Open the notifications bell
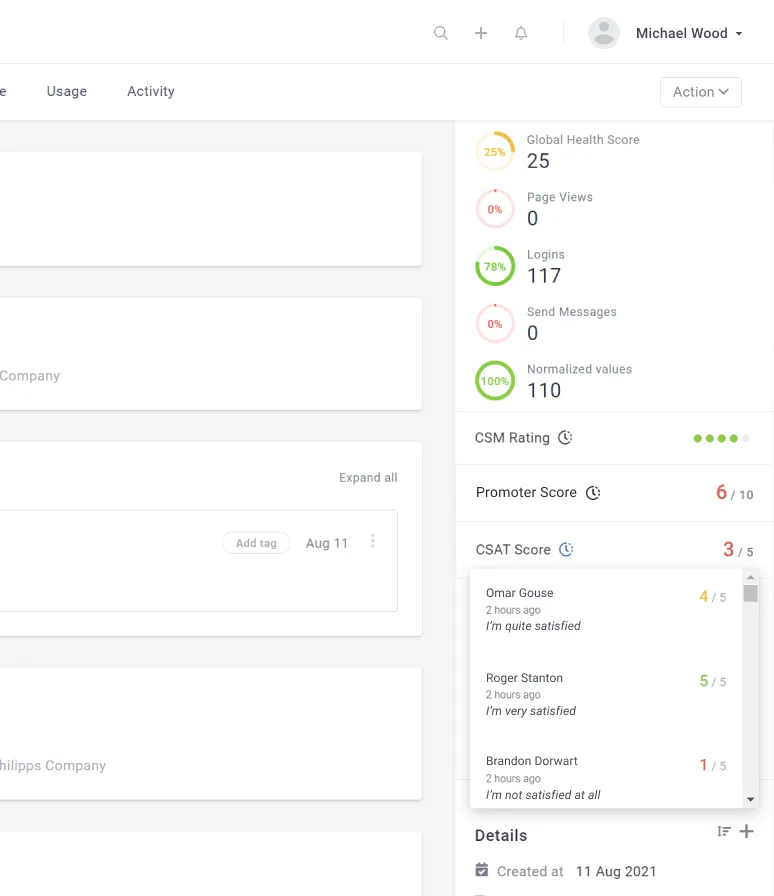The height and width of the screenshot is (896, 774). tap(521, 33)
